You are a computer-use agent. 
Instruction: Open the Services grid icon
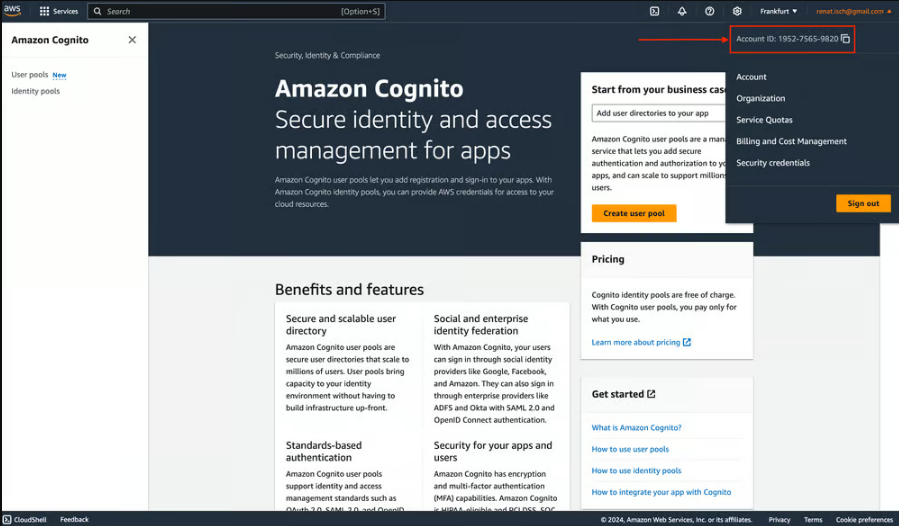pos(44,11)
